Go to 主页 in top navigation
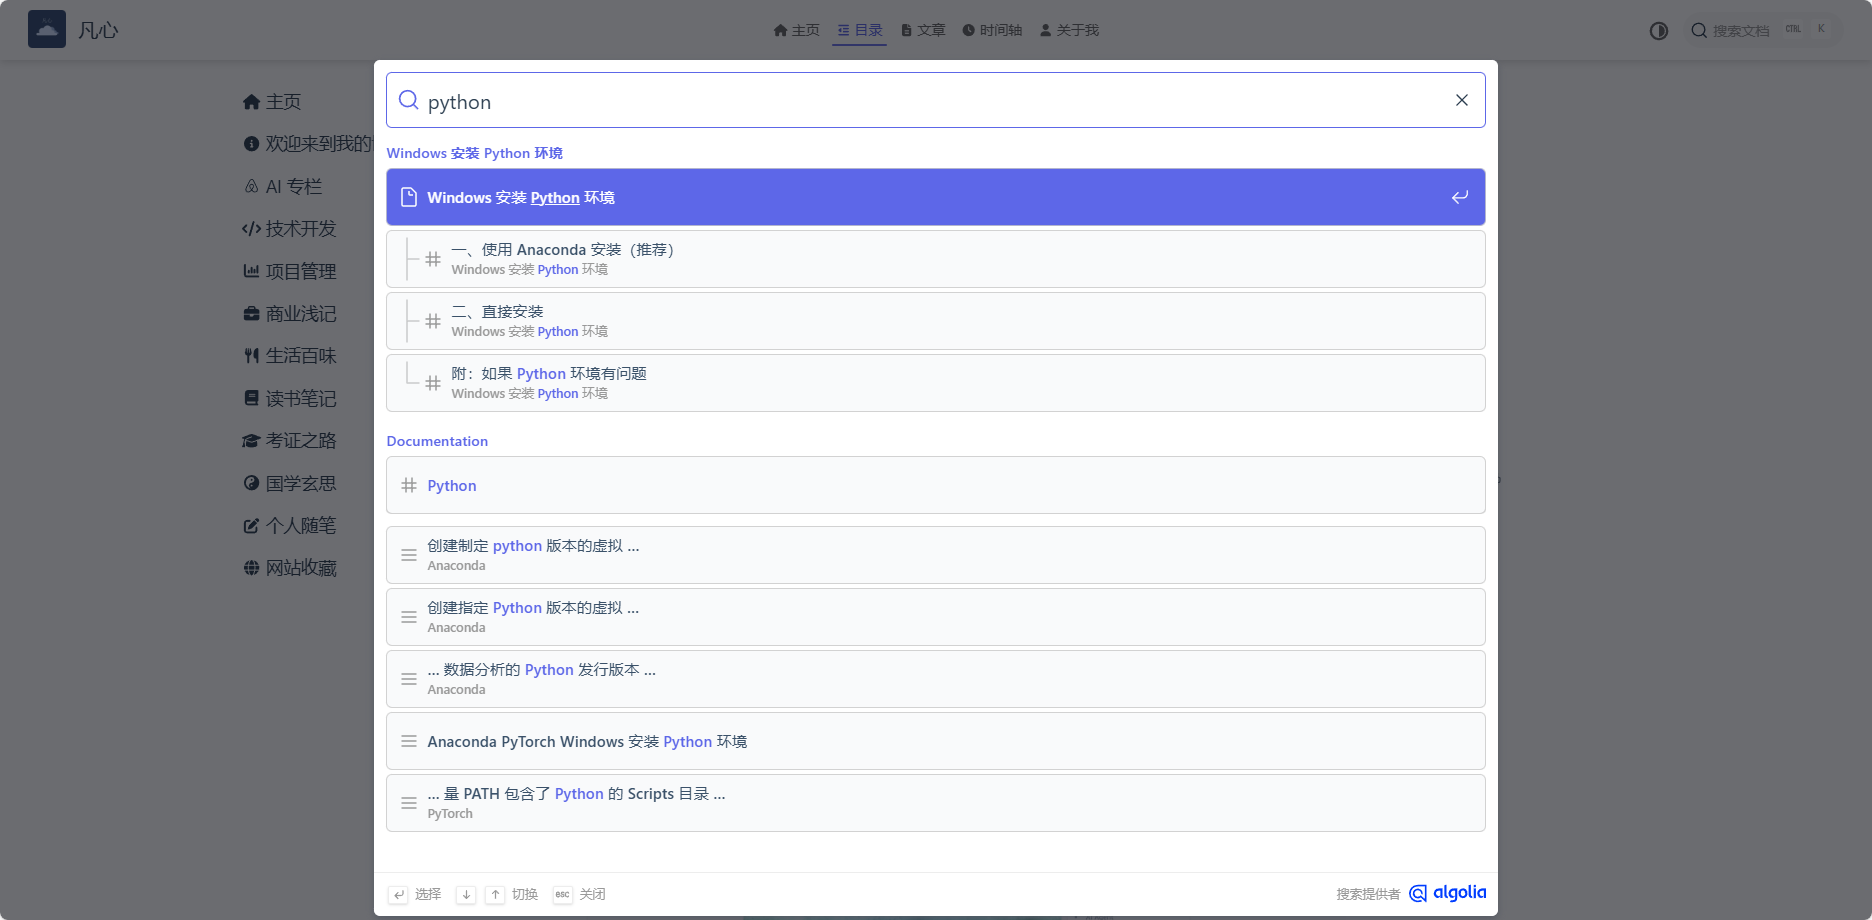Image resolution: width=1872 pixels, height=920 pixels. click(796, 30)
